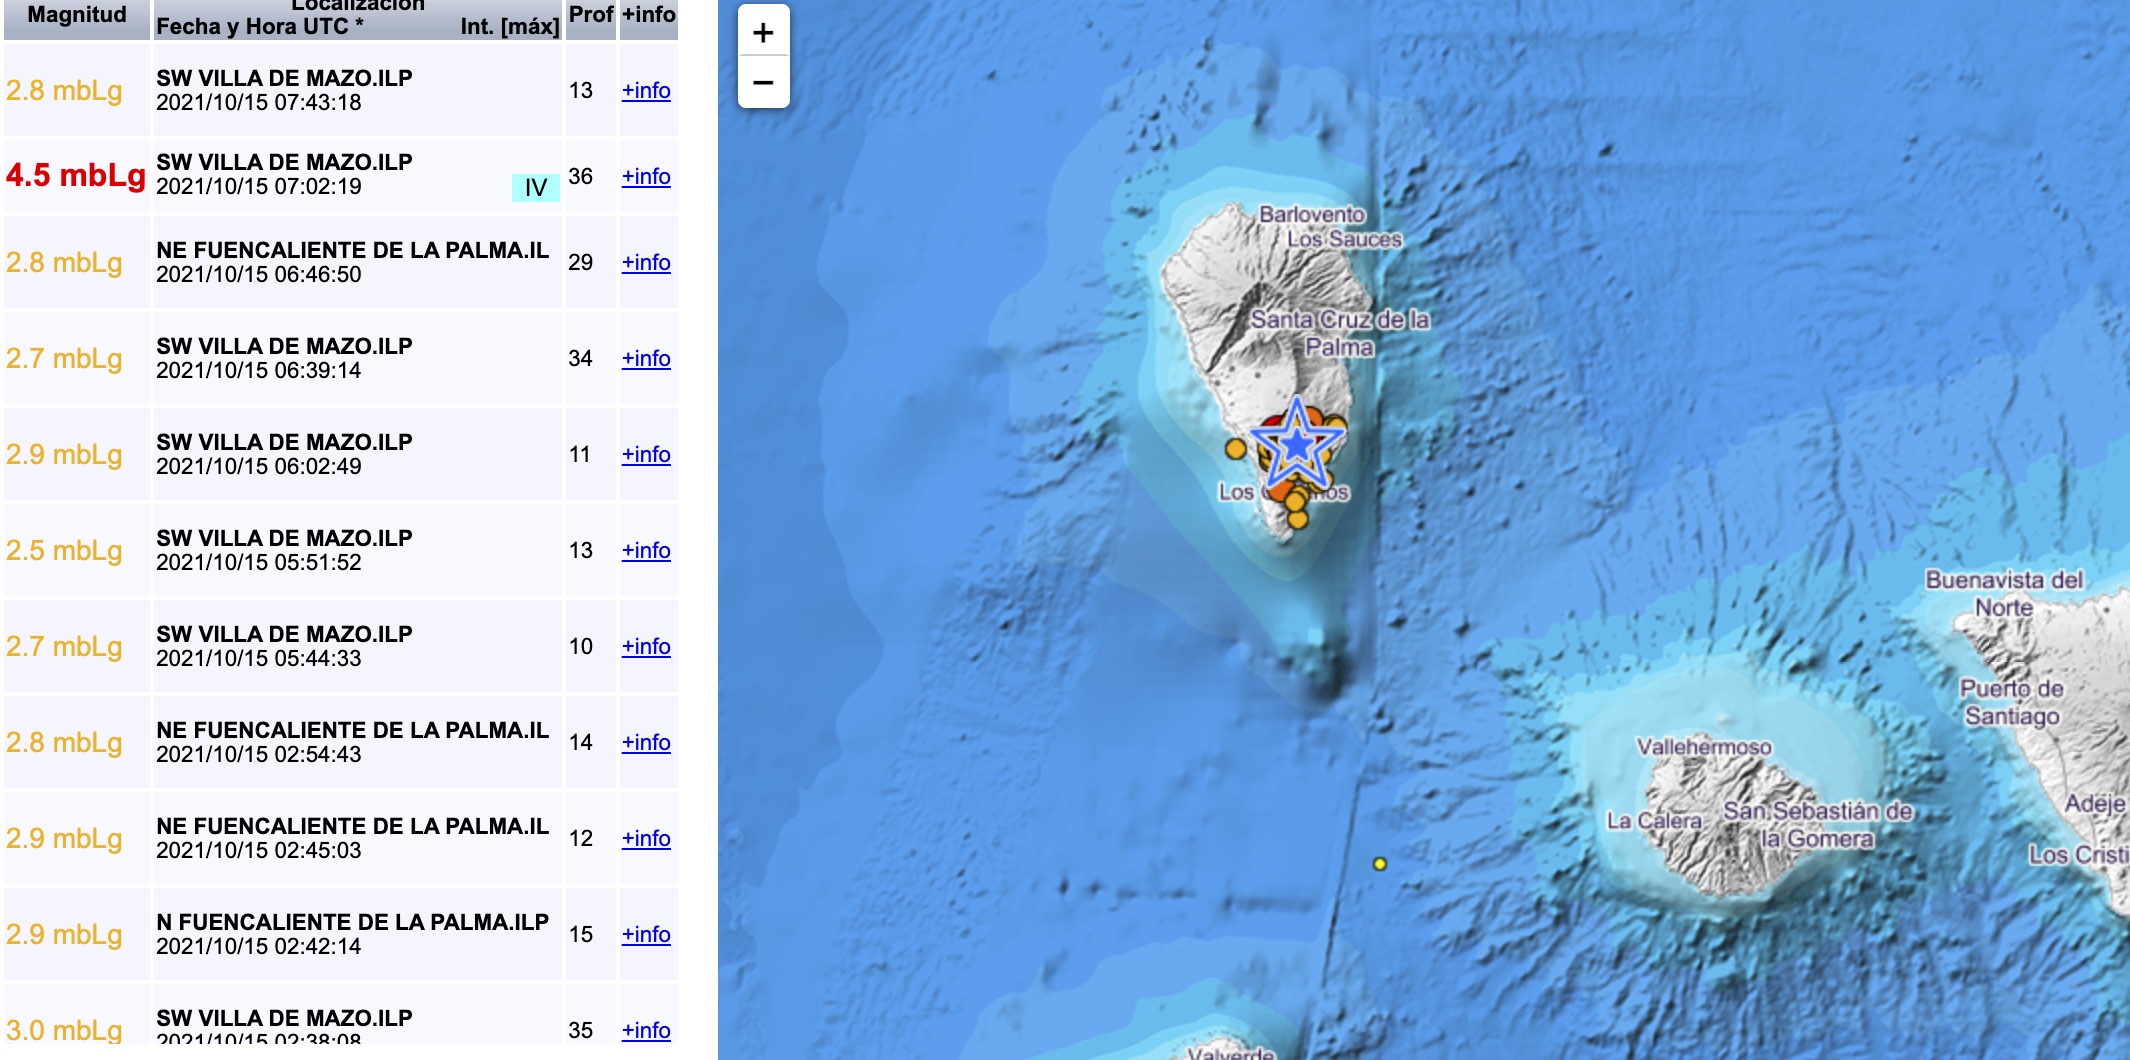Click depth value 11 in Prof column
Image resolution: width=2130 pixels, height=1060 pixels.
580,454
